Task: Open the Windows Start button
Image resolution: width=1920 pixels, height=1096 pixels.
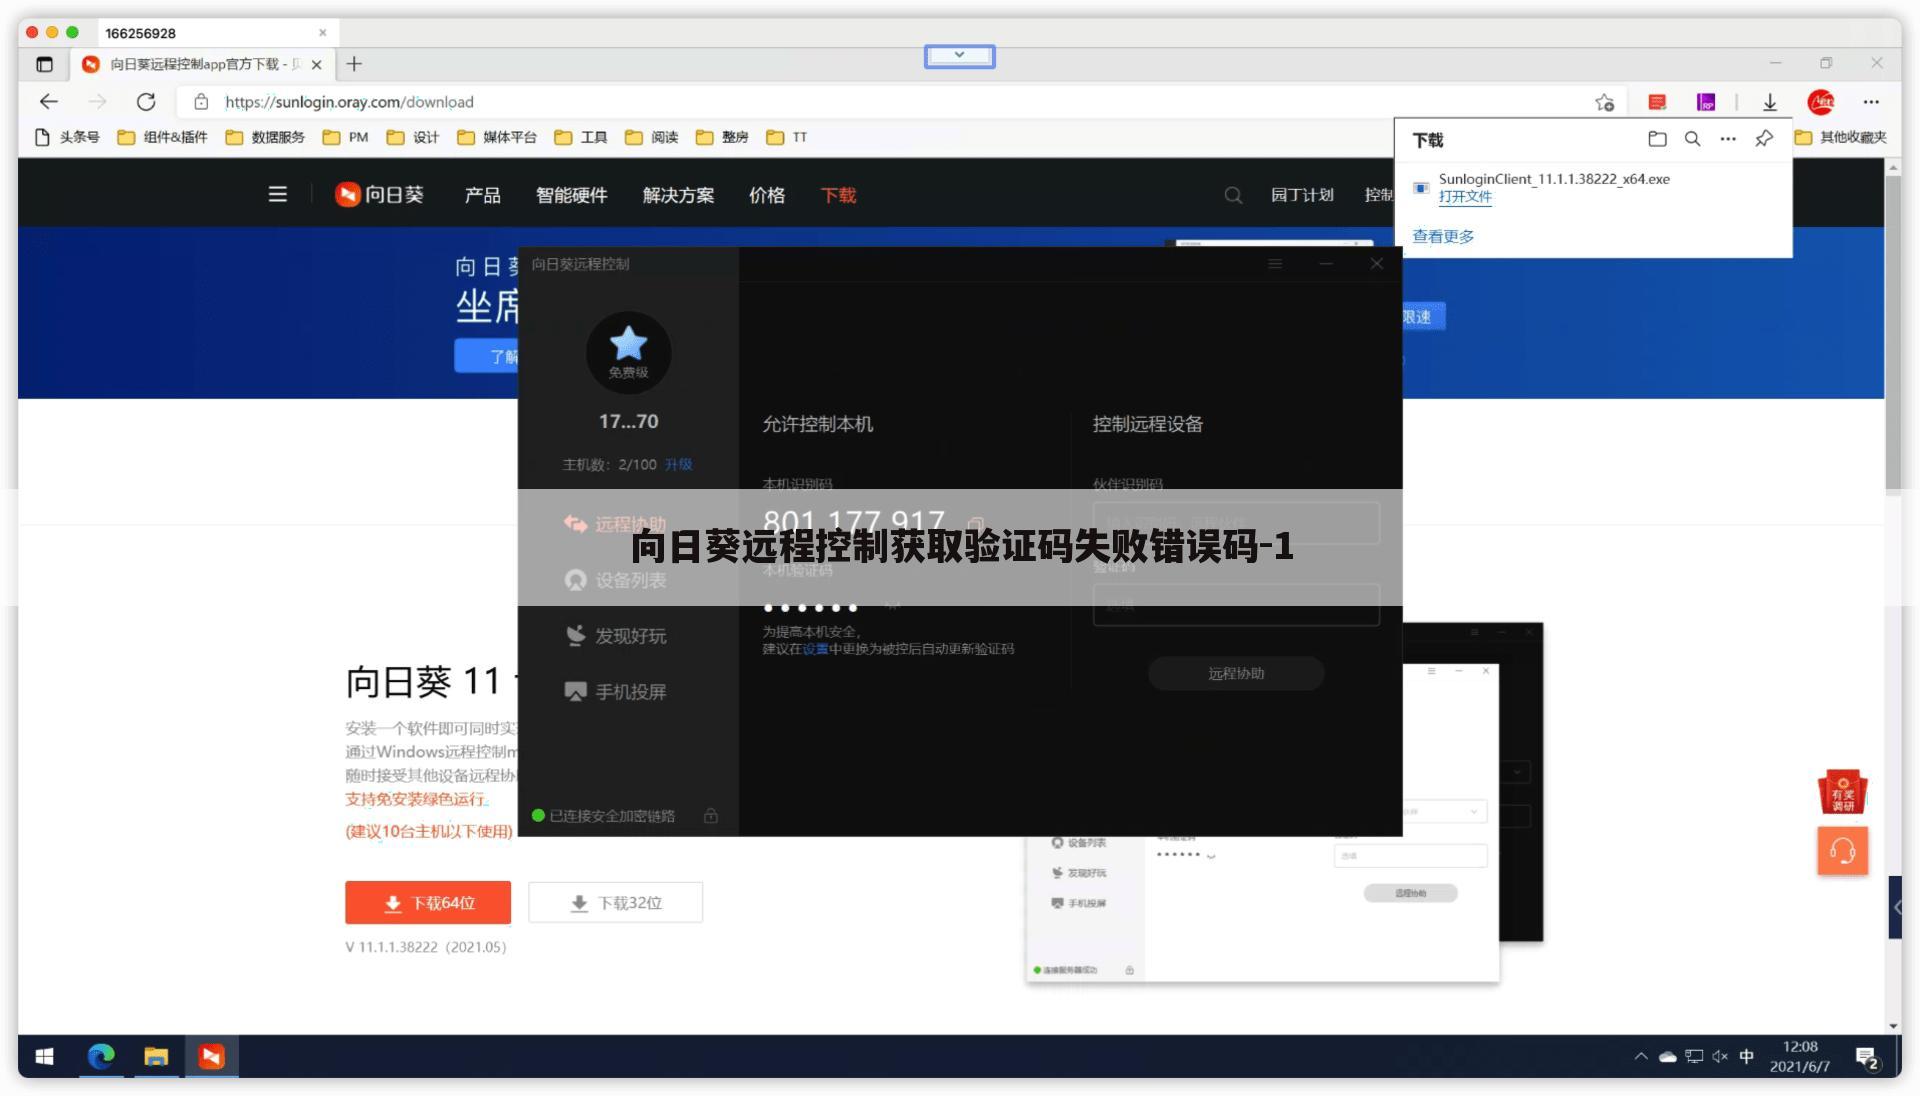Action: pyautogui.click(x=44, y=1056)
